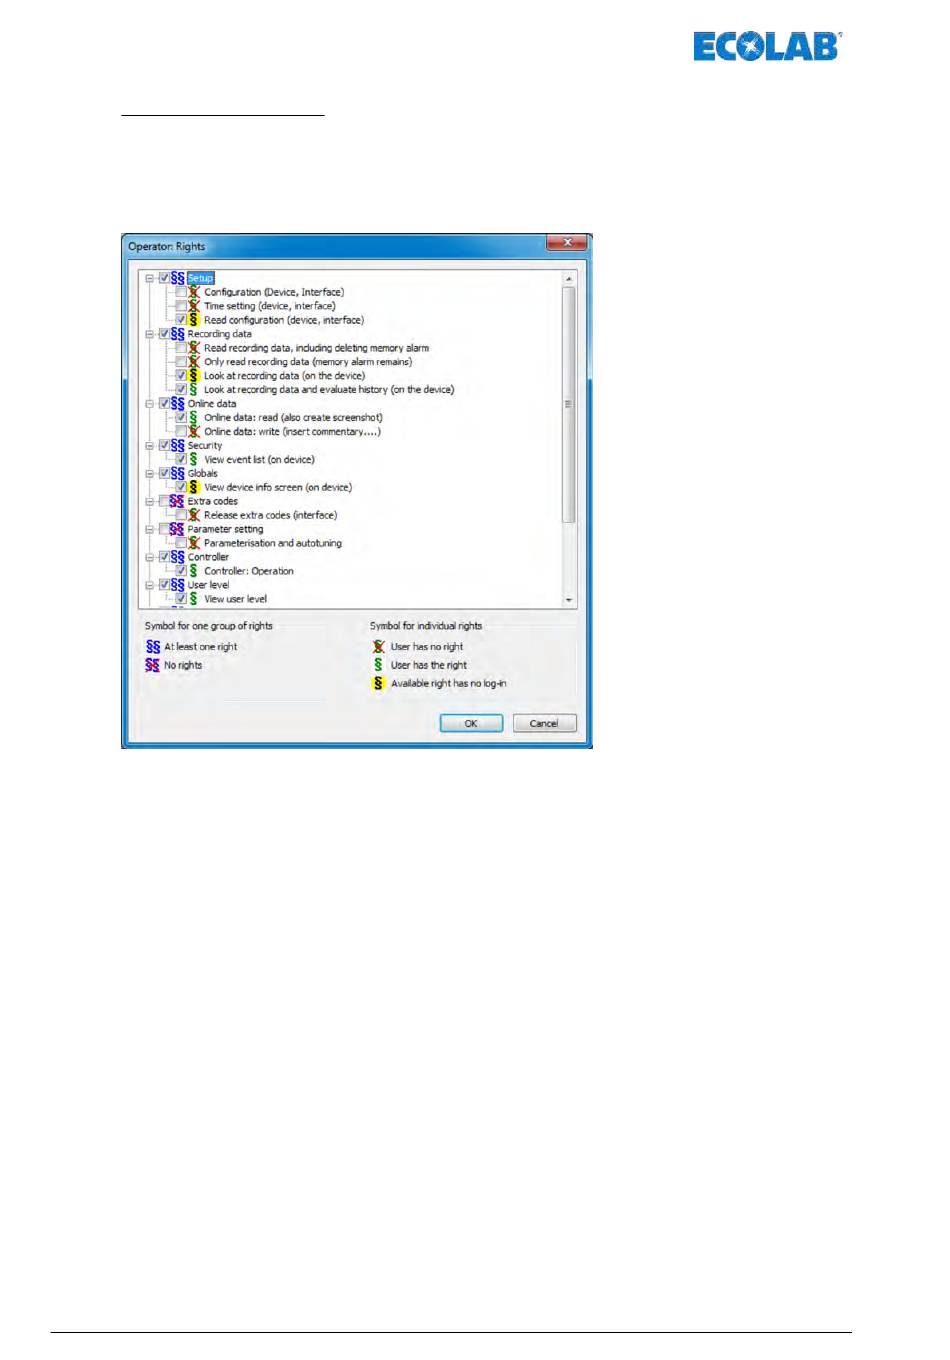Enable the Time setting checkbox
The height and width of the screenshot is (1360, 950).
(181, 306)
